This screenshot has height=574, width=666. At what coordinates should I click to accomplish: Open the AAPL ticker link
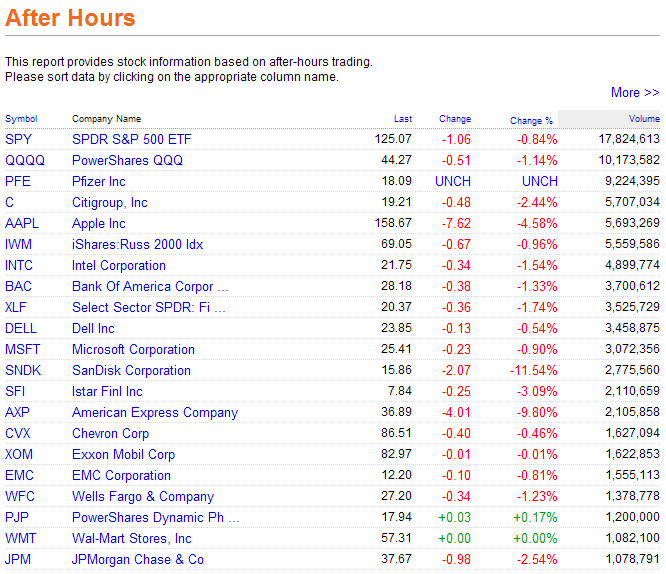(23, 223)
